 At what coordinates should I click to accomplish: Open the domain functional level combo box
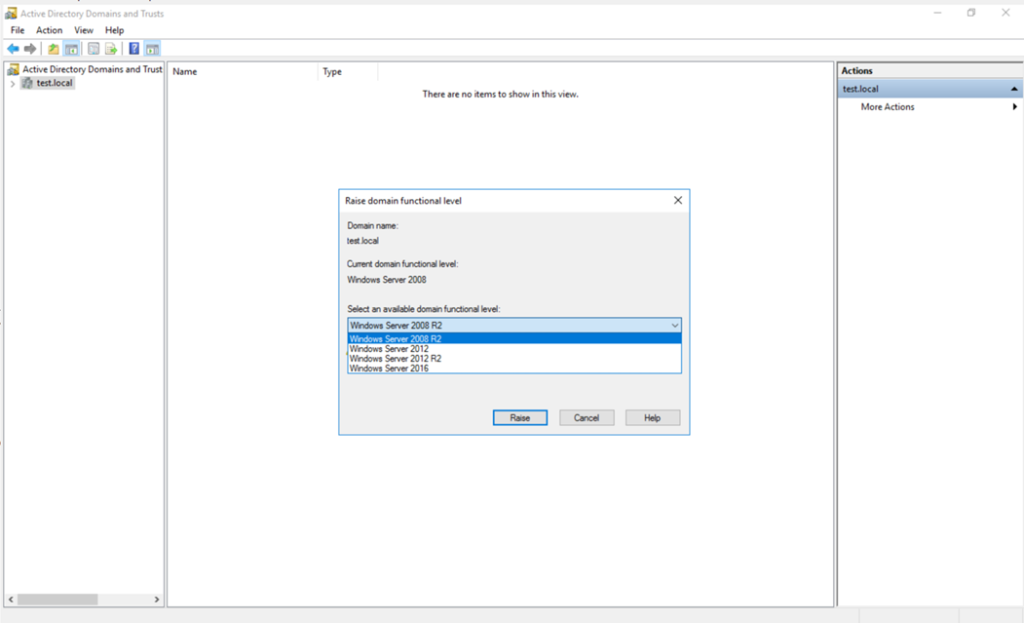point(514,325)
